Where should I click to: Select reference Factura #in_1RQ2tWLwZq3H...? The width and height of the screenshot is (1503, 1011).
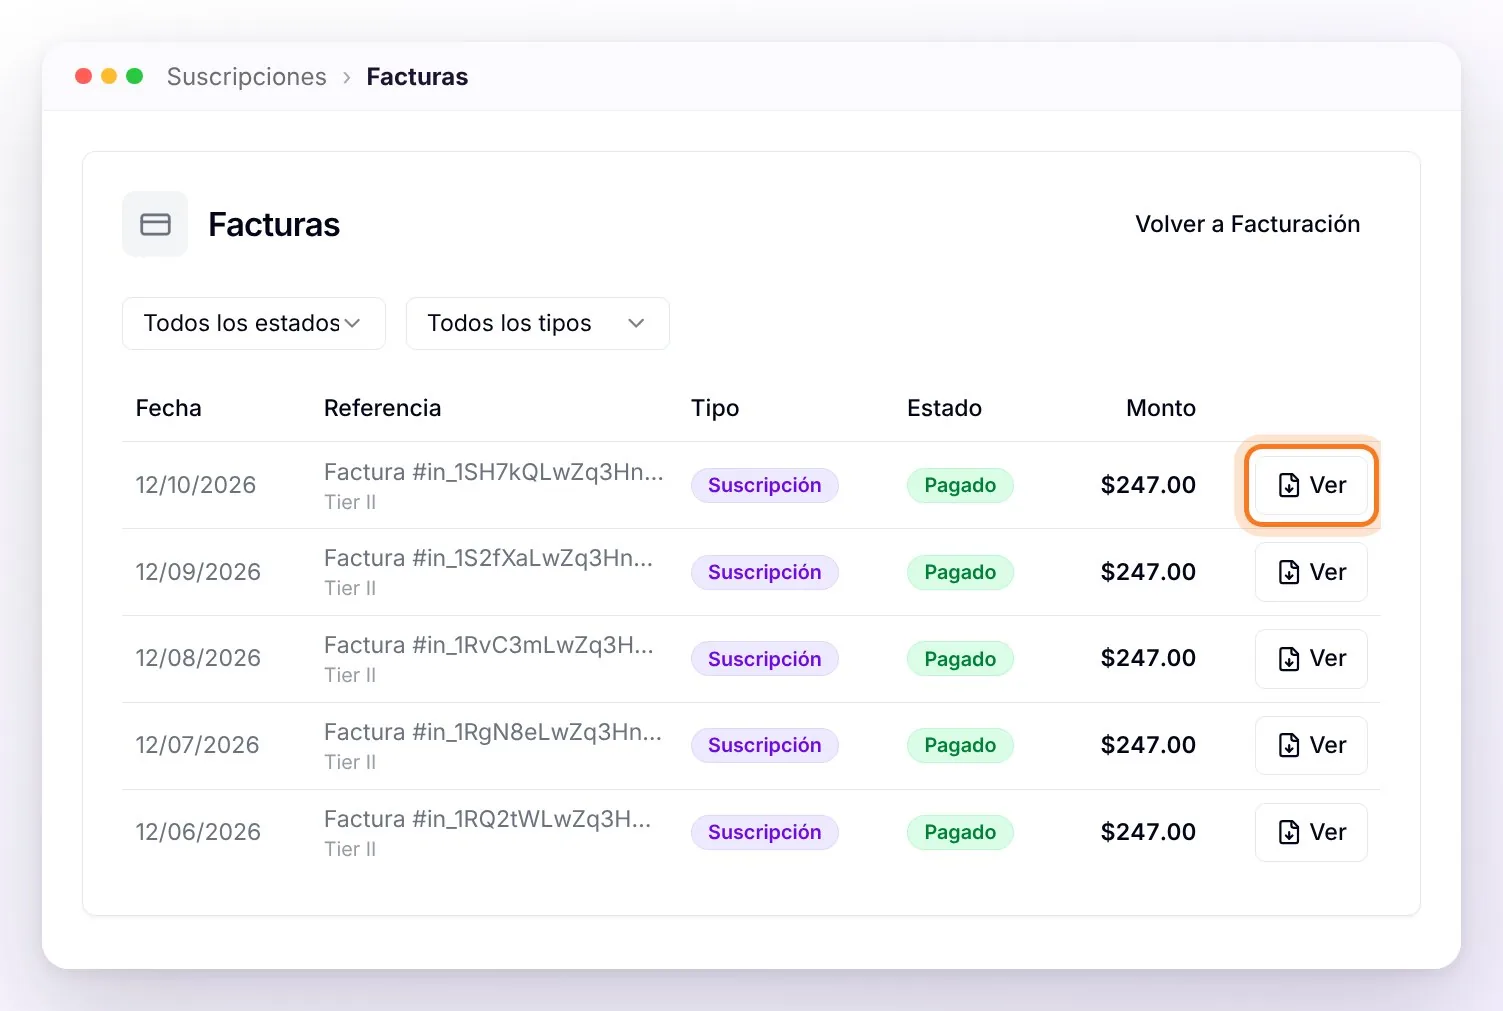(487, 819)
